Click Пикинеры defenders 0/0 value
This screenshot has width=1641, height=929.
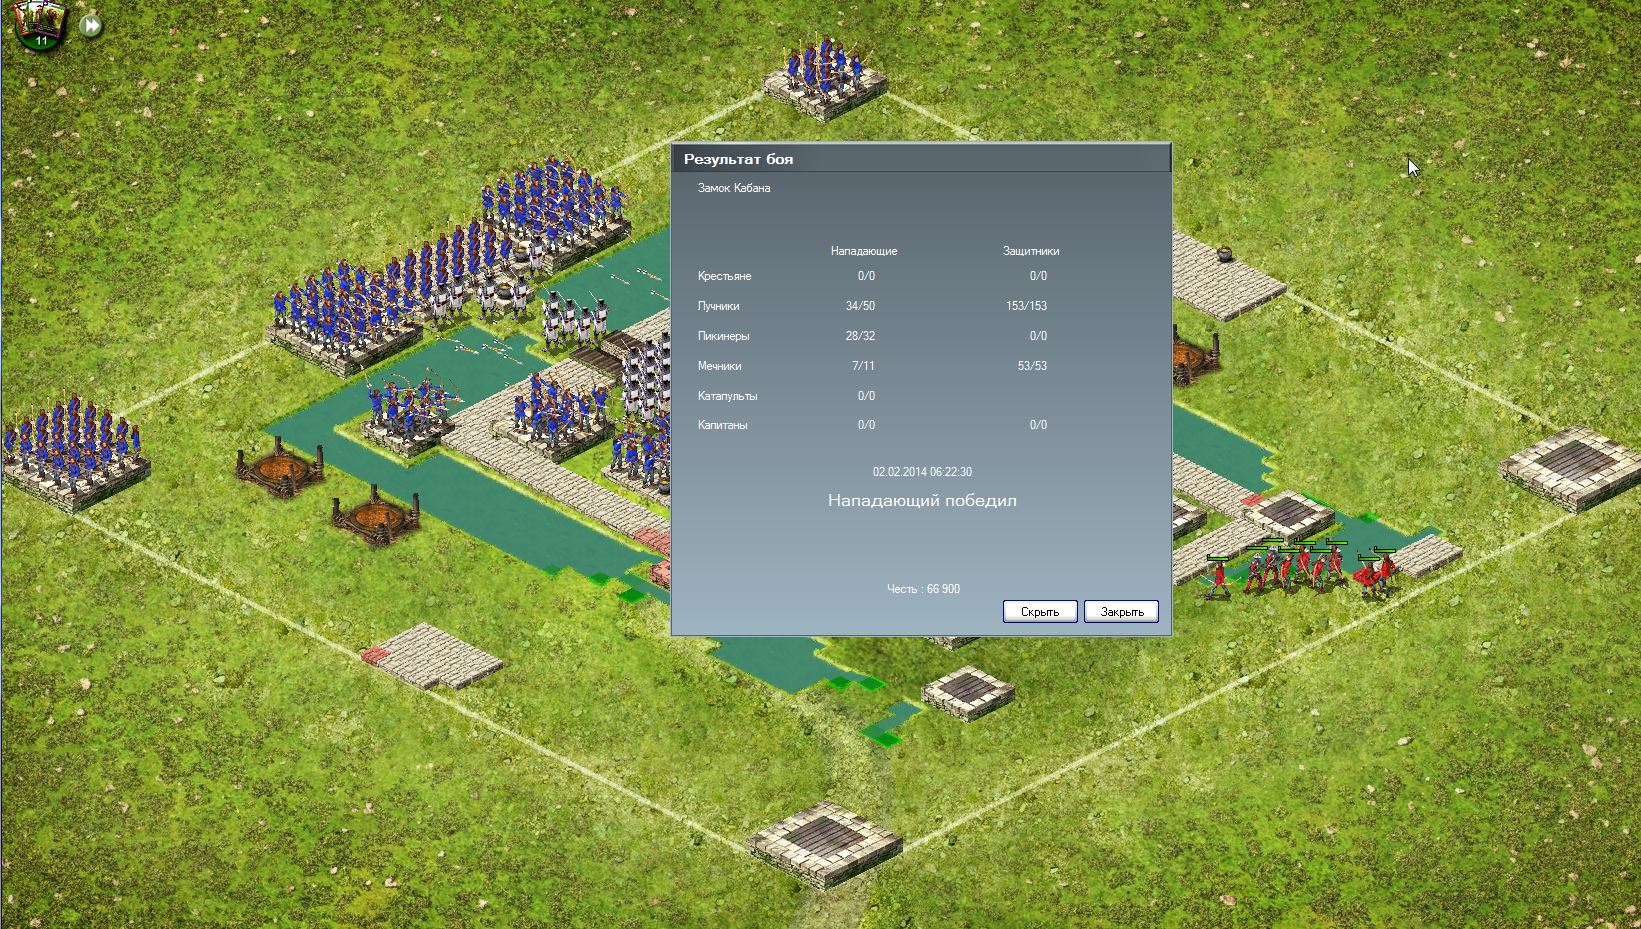pos(1038,336)
